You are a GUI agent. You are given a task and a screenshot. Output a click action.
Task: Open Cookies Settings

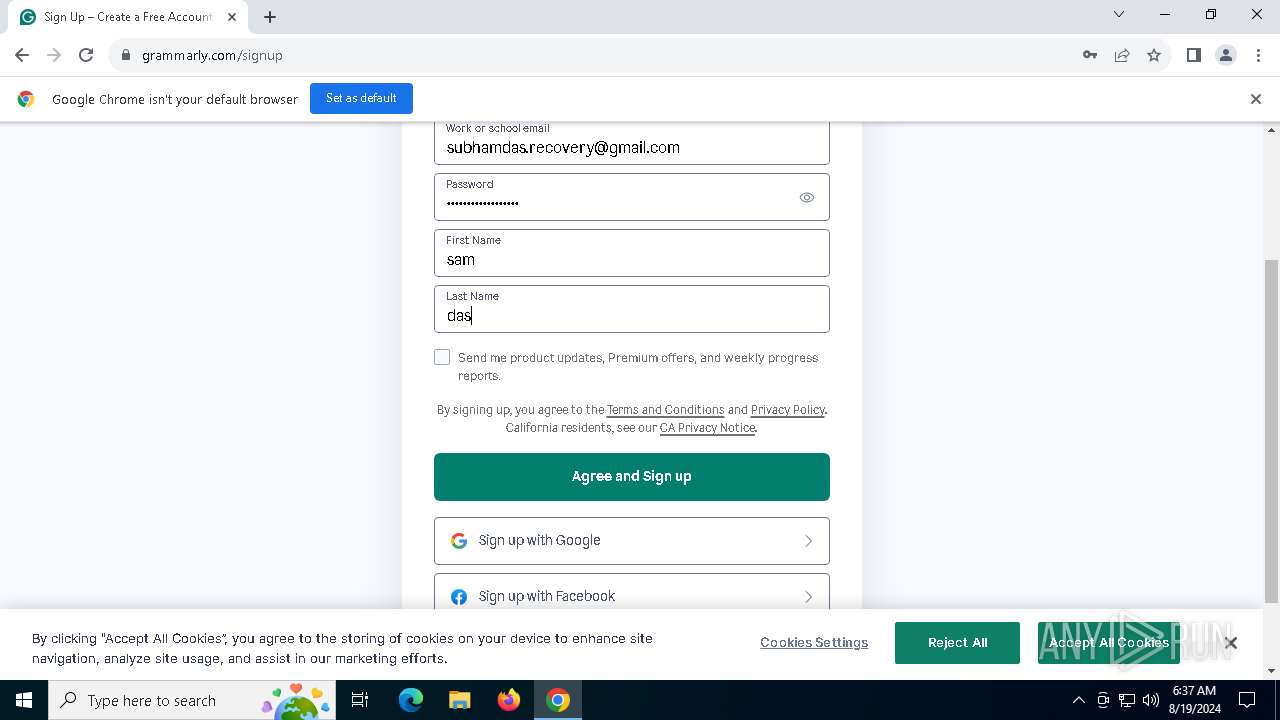pyautogui.click(x=814, y=642)
